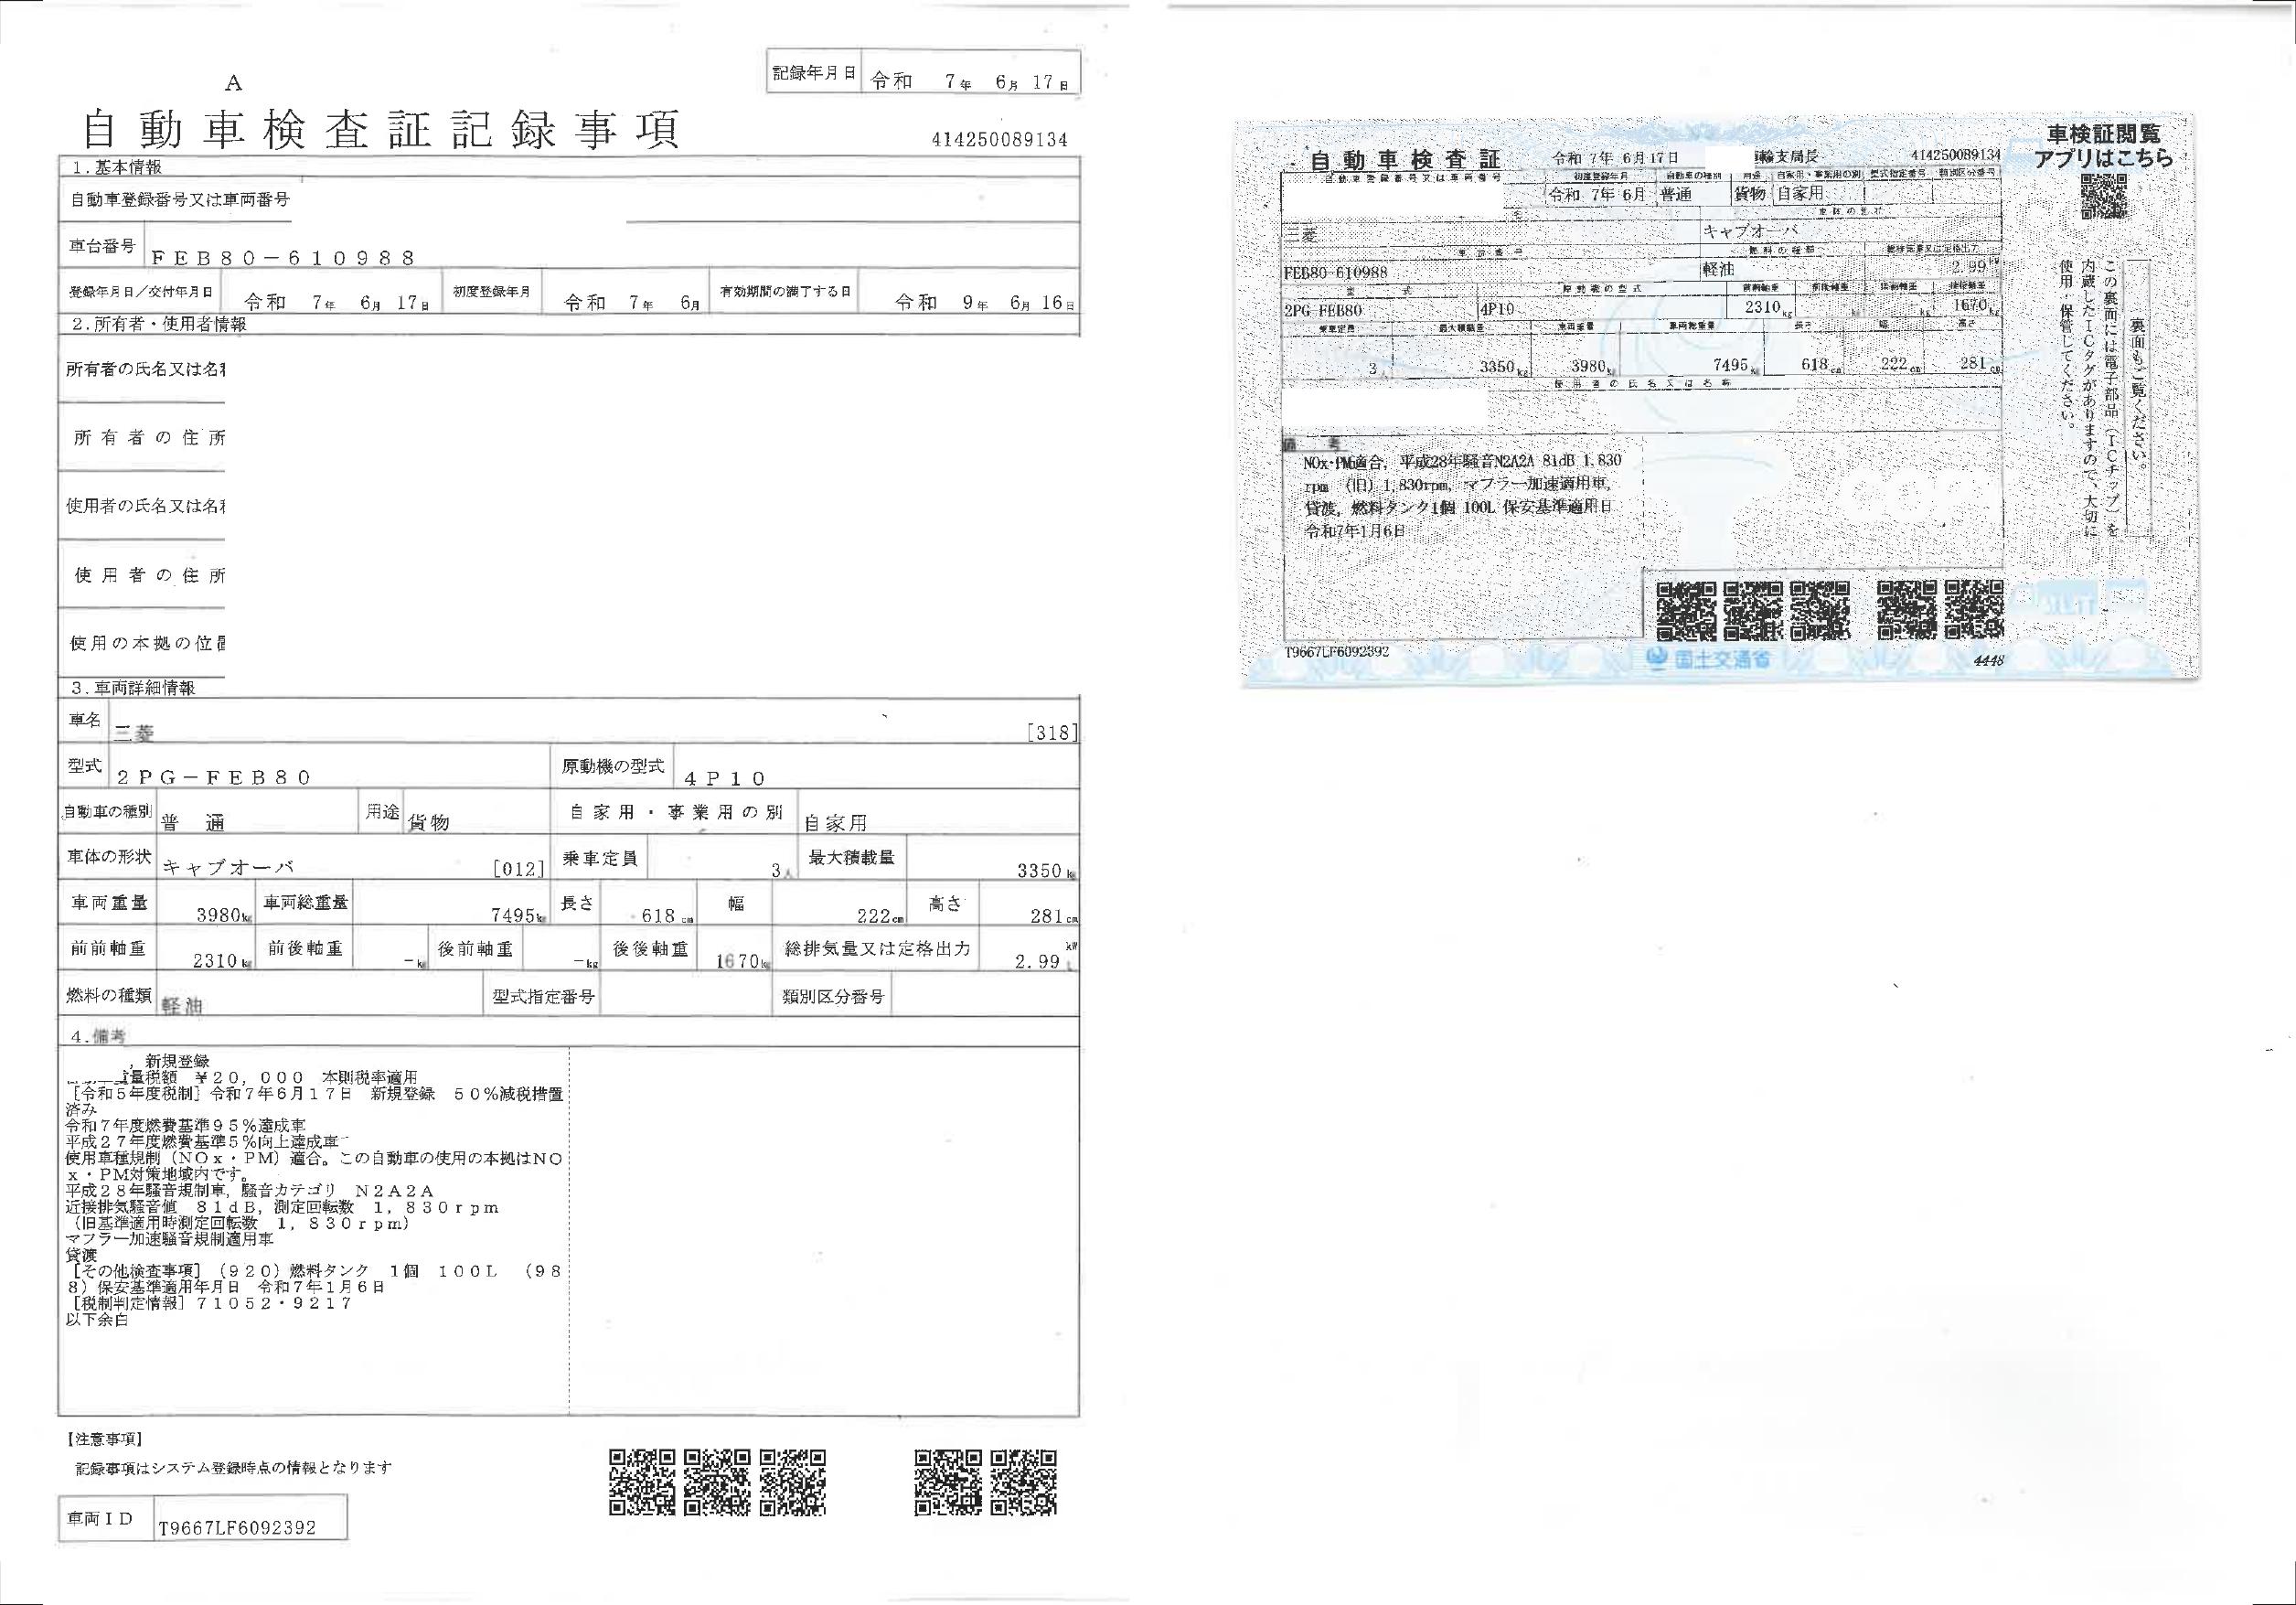Click rightmost QR code on record sheet bottom
This screenshot has height=1605, width=2296.
(1024, 1482)
